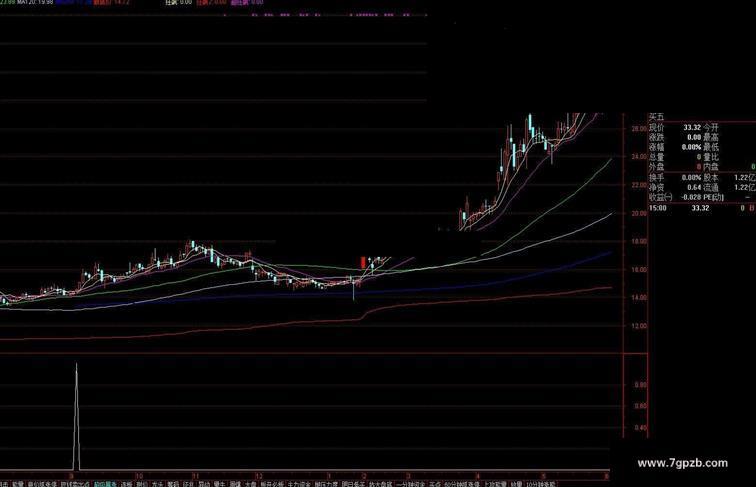Click the 15:00 trade record row
The width and height of the screenshot is (756, 487).
(702, 208)
